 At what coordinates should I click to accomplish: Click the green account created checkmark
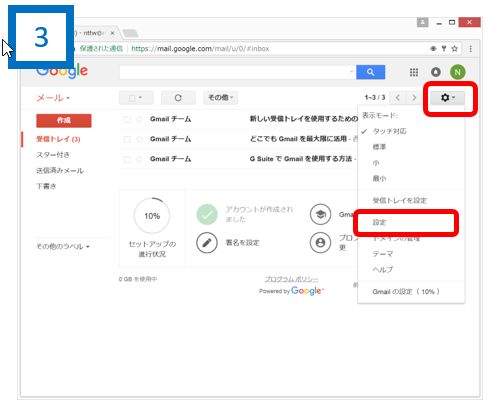point(207,214)
